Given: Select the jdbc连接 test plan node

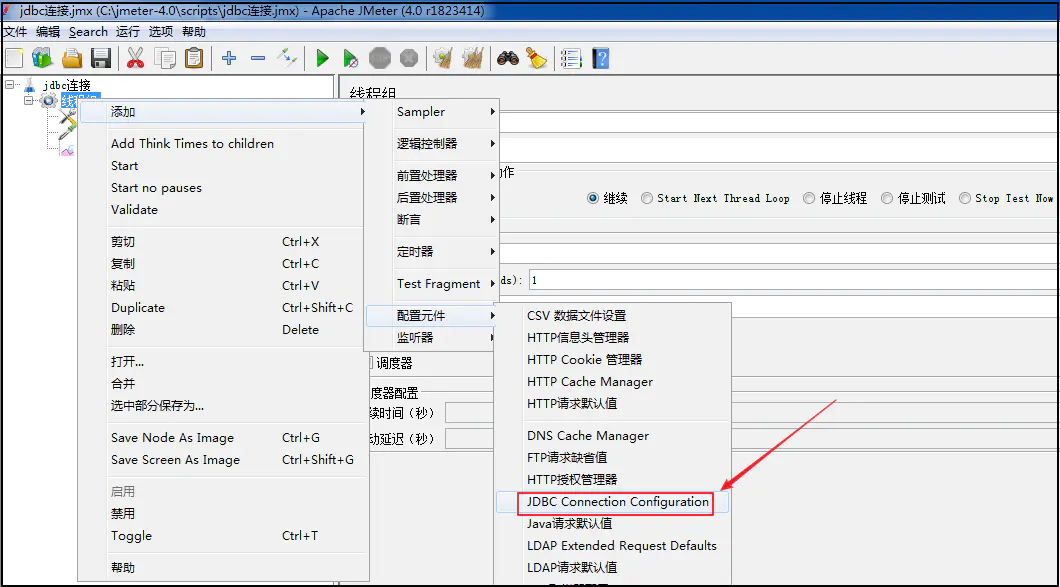Looking at the screenshot, I should click(x=66, y=85).
